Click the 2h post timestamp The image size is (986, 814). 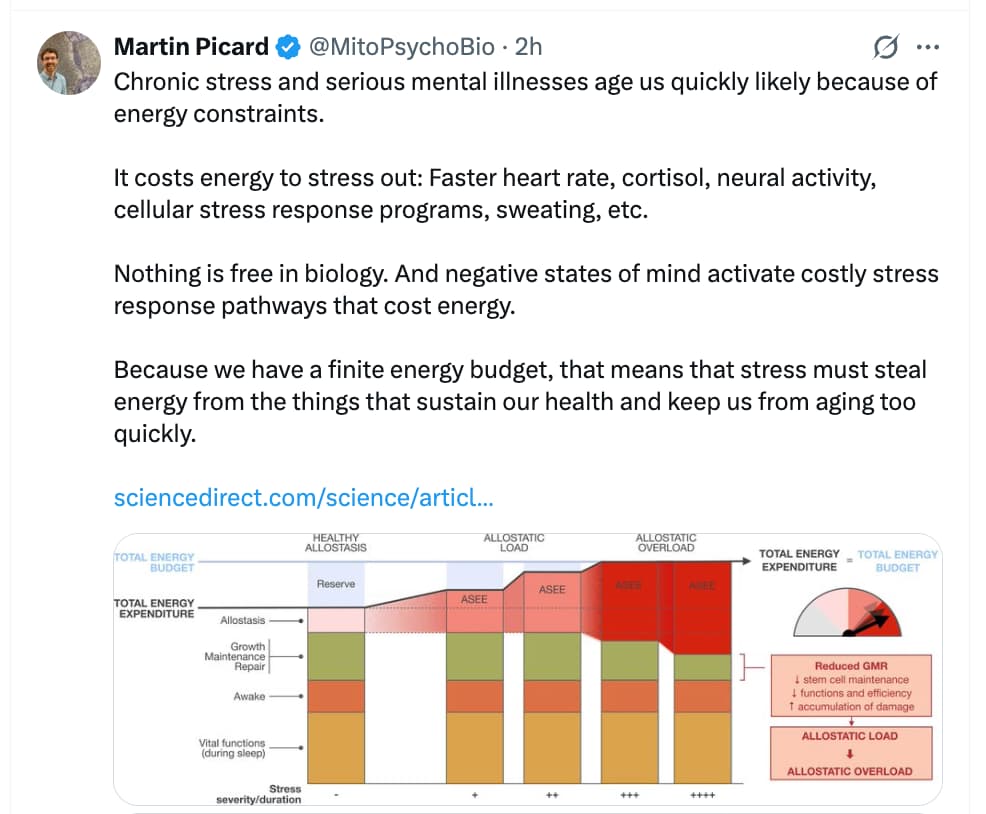(528, 47)
